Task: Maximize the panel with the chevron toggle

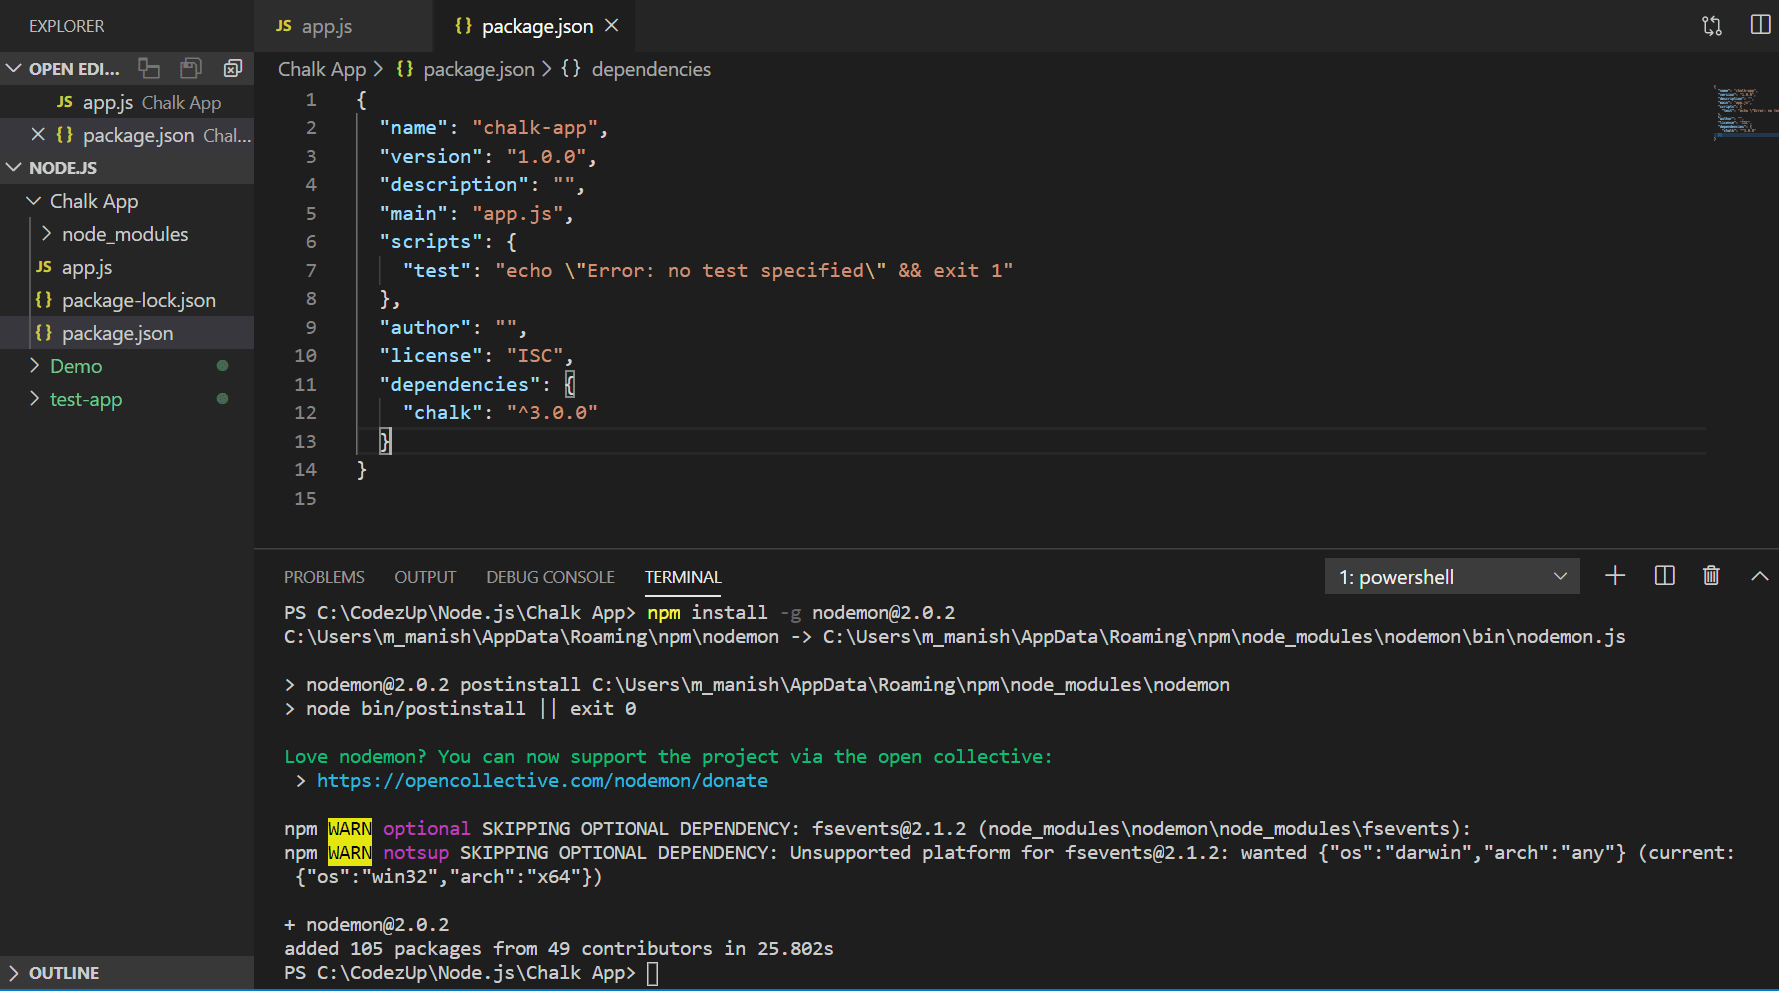Action: click(x=1757, y=575)
